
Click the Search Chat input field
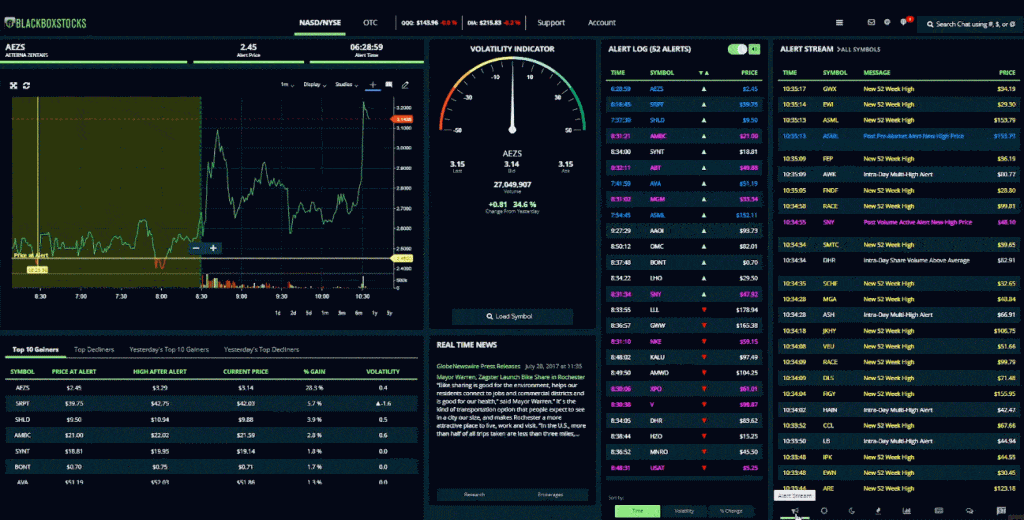coord(971,24)
